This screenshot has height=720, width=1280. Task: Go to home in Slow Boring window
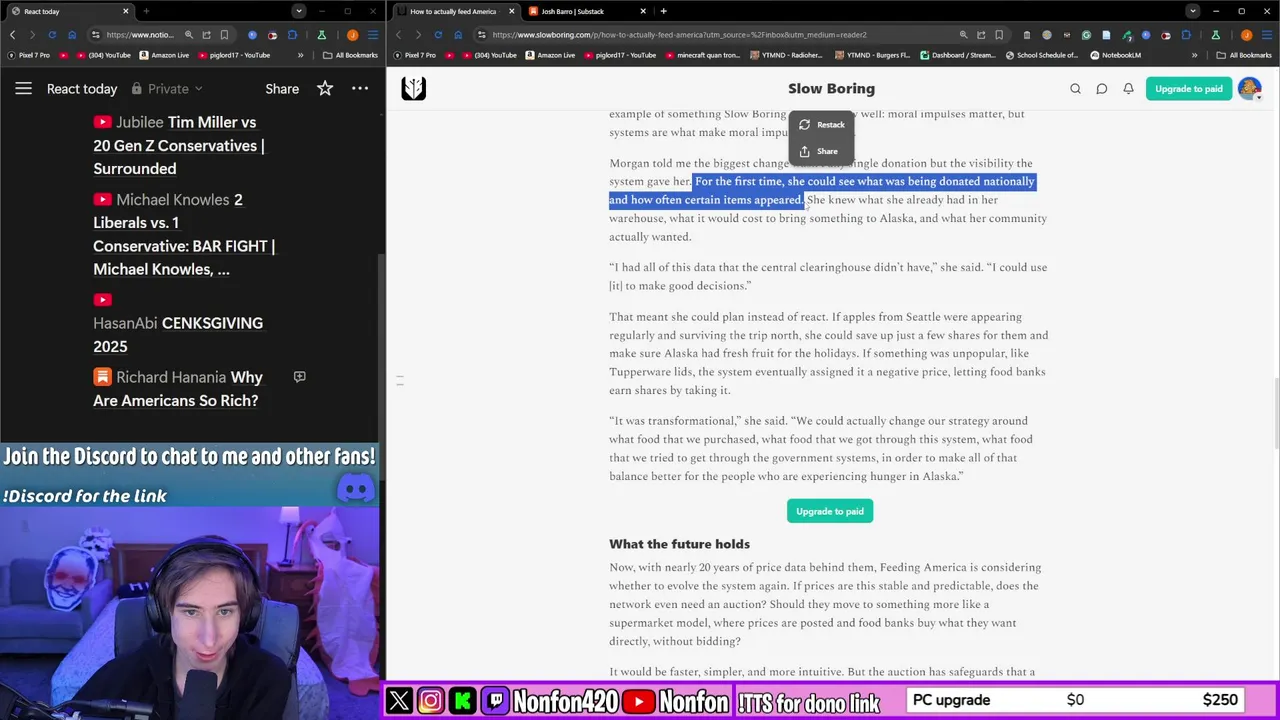pyautogui.click(x=458, y=34)
